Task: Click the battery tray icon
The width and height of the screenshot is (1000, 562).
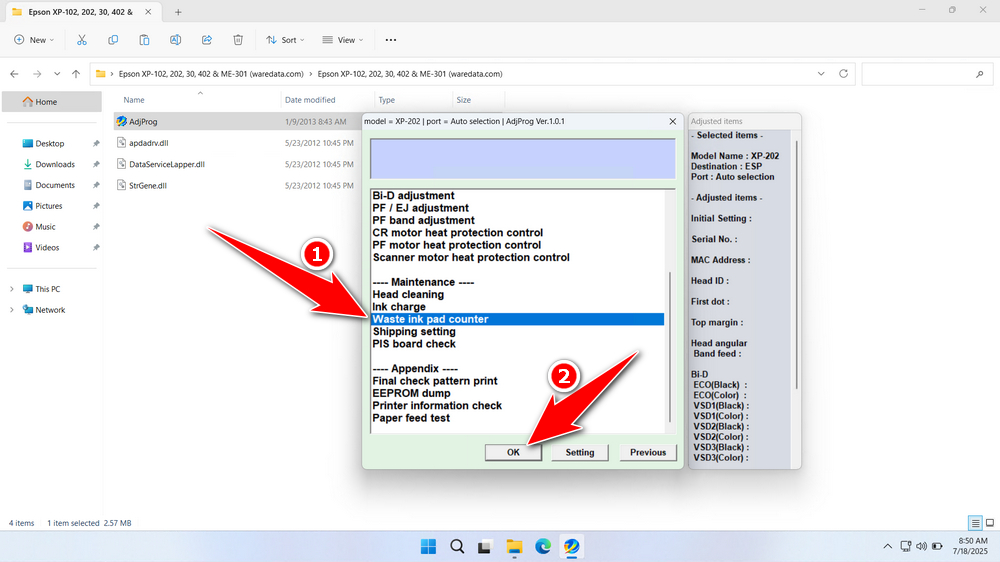Action: coord(938,546)
